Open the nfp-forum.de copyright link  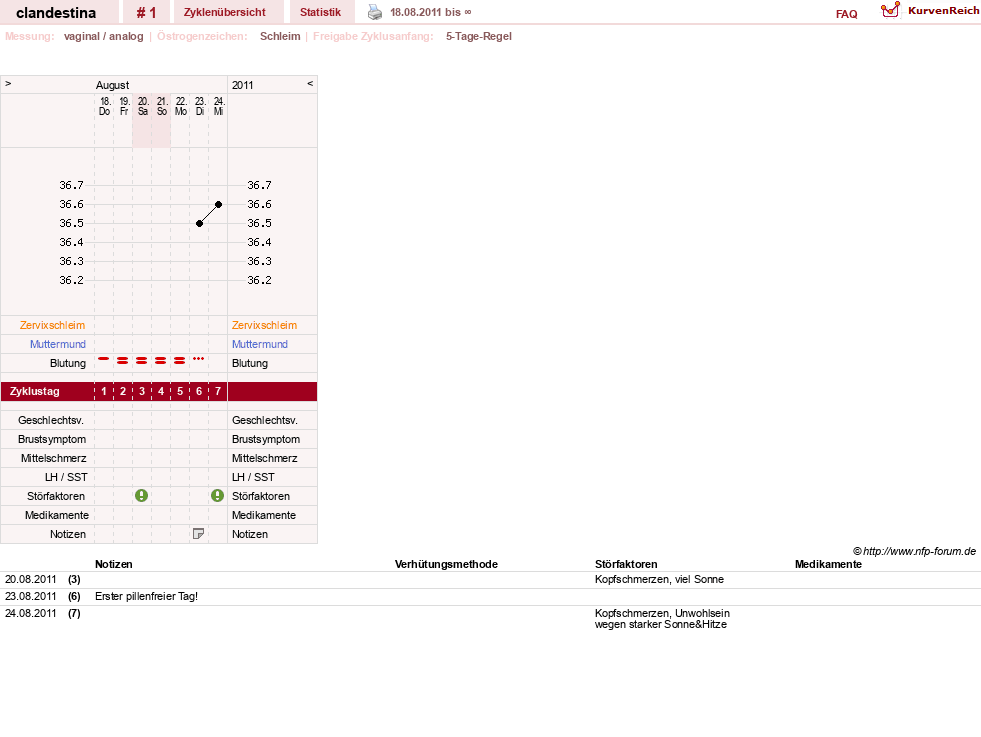(x=914, y=551)
